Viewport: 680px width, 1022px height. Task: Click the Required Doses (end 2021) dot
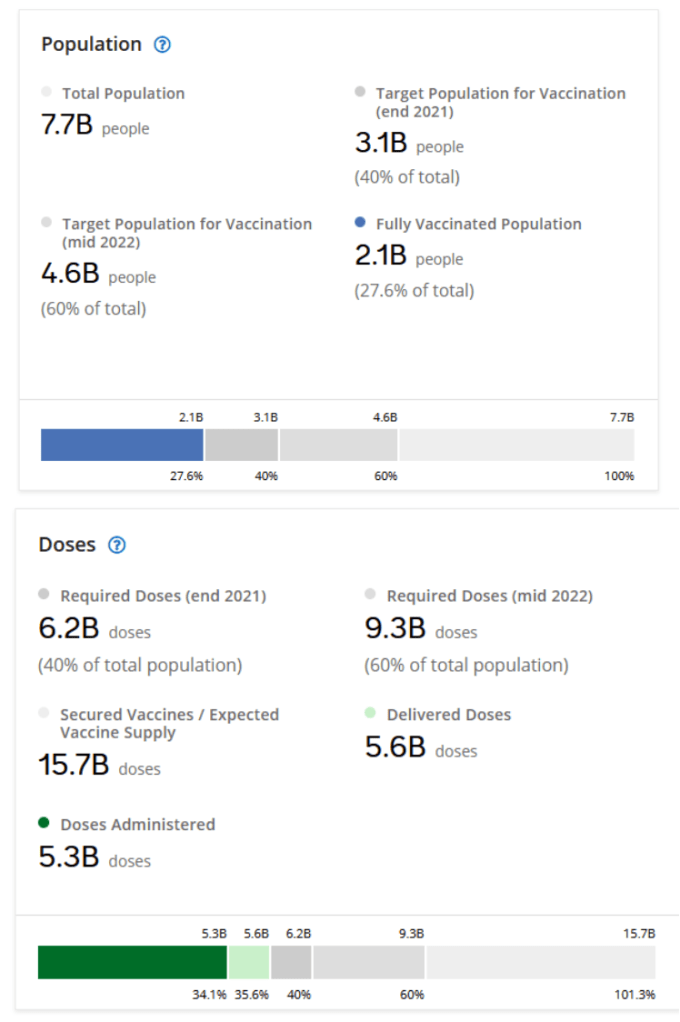click(x=44, y=594)
